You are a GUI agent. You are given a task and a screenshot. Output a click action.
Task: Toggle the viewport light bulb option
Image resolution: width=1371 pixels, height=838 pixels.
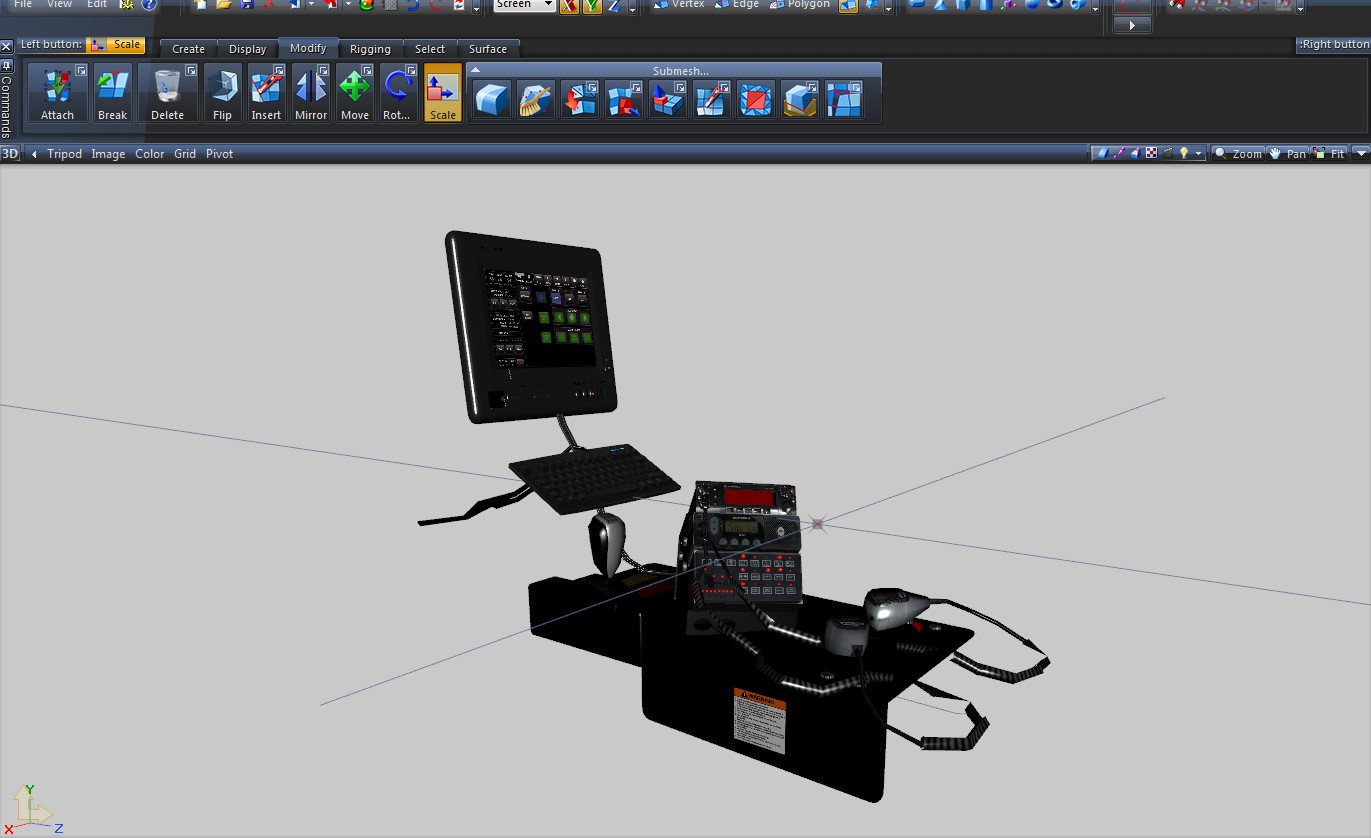[x=1184, y=154]
